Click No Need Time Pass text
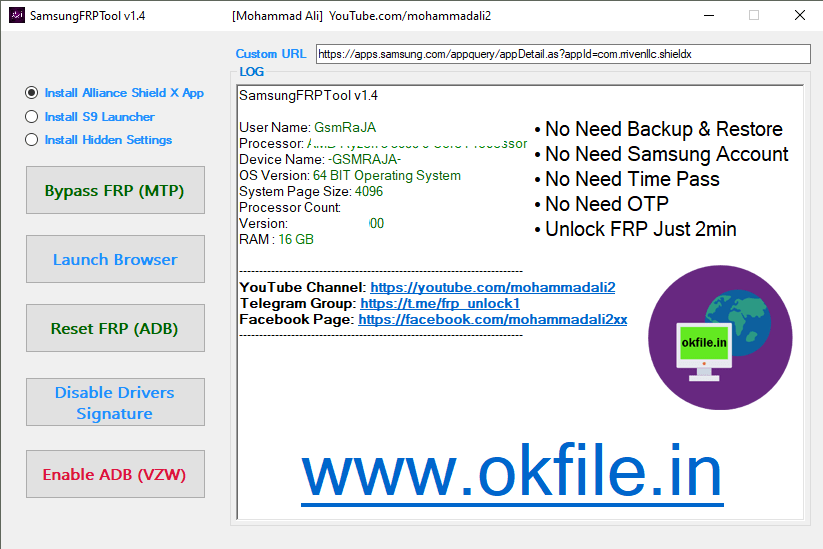Image resolution: width=823 pixels, height=549 pixels. (632, 179)
